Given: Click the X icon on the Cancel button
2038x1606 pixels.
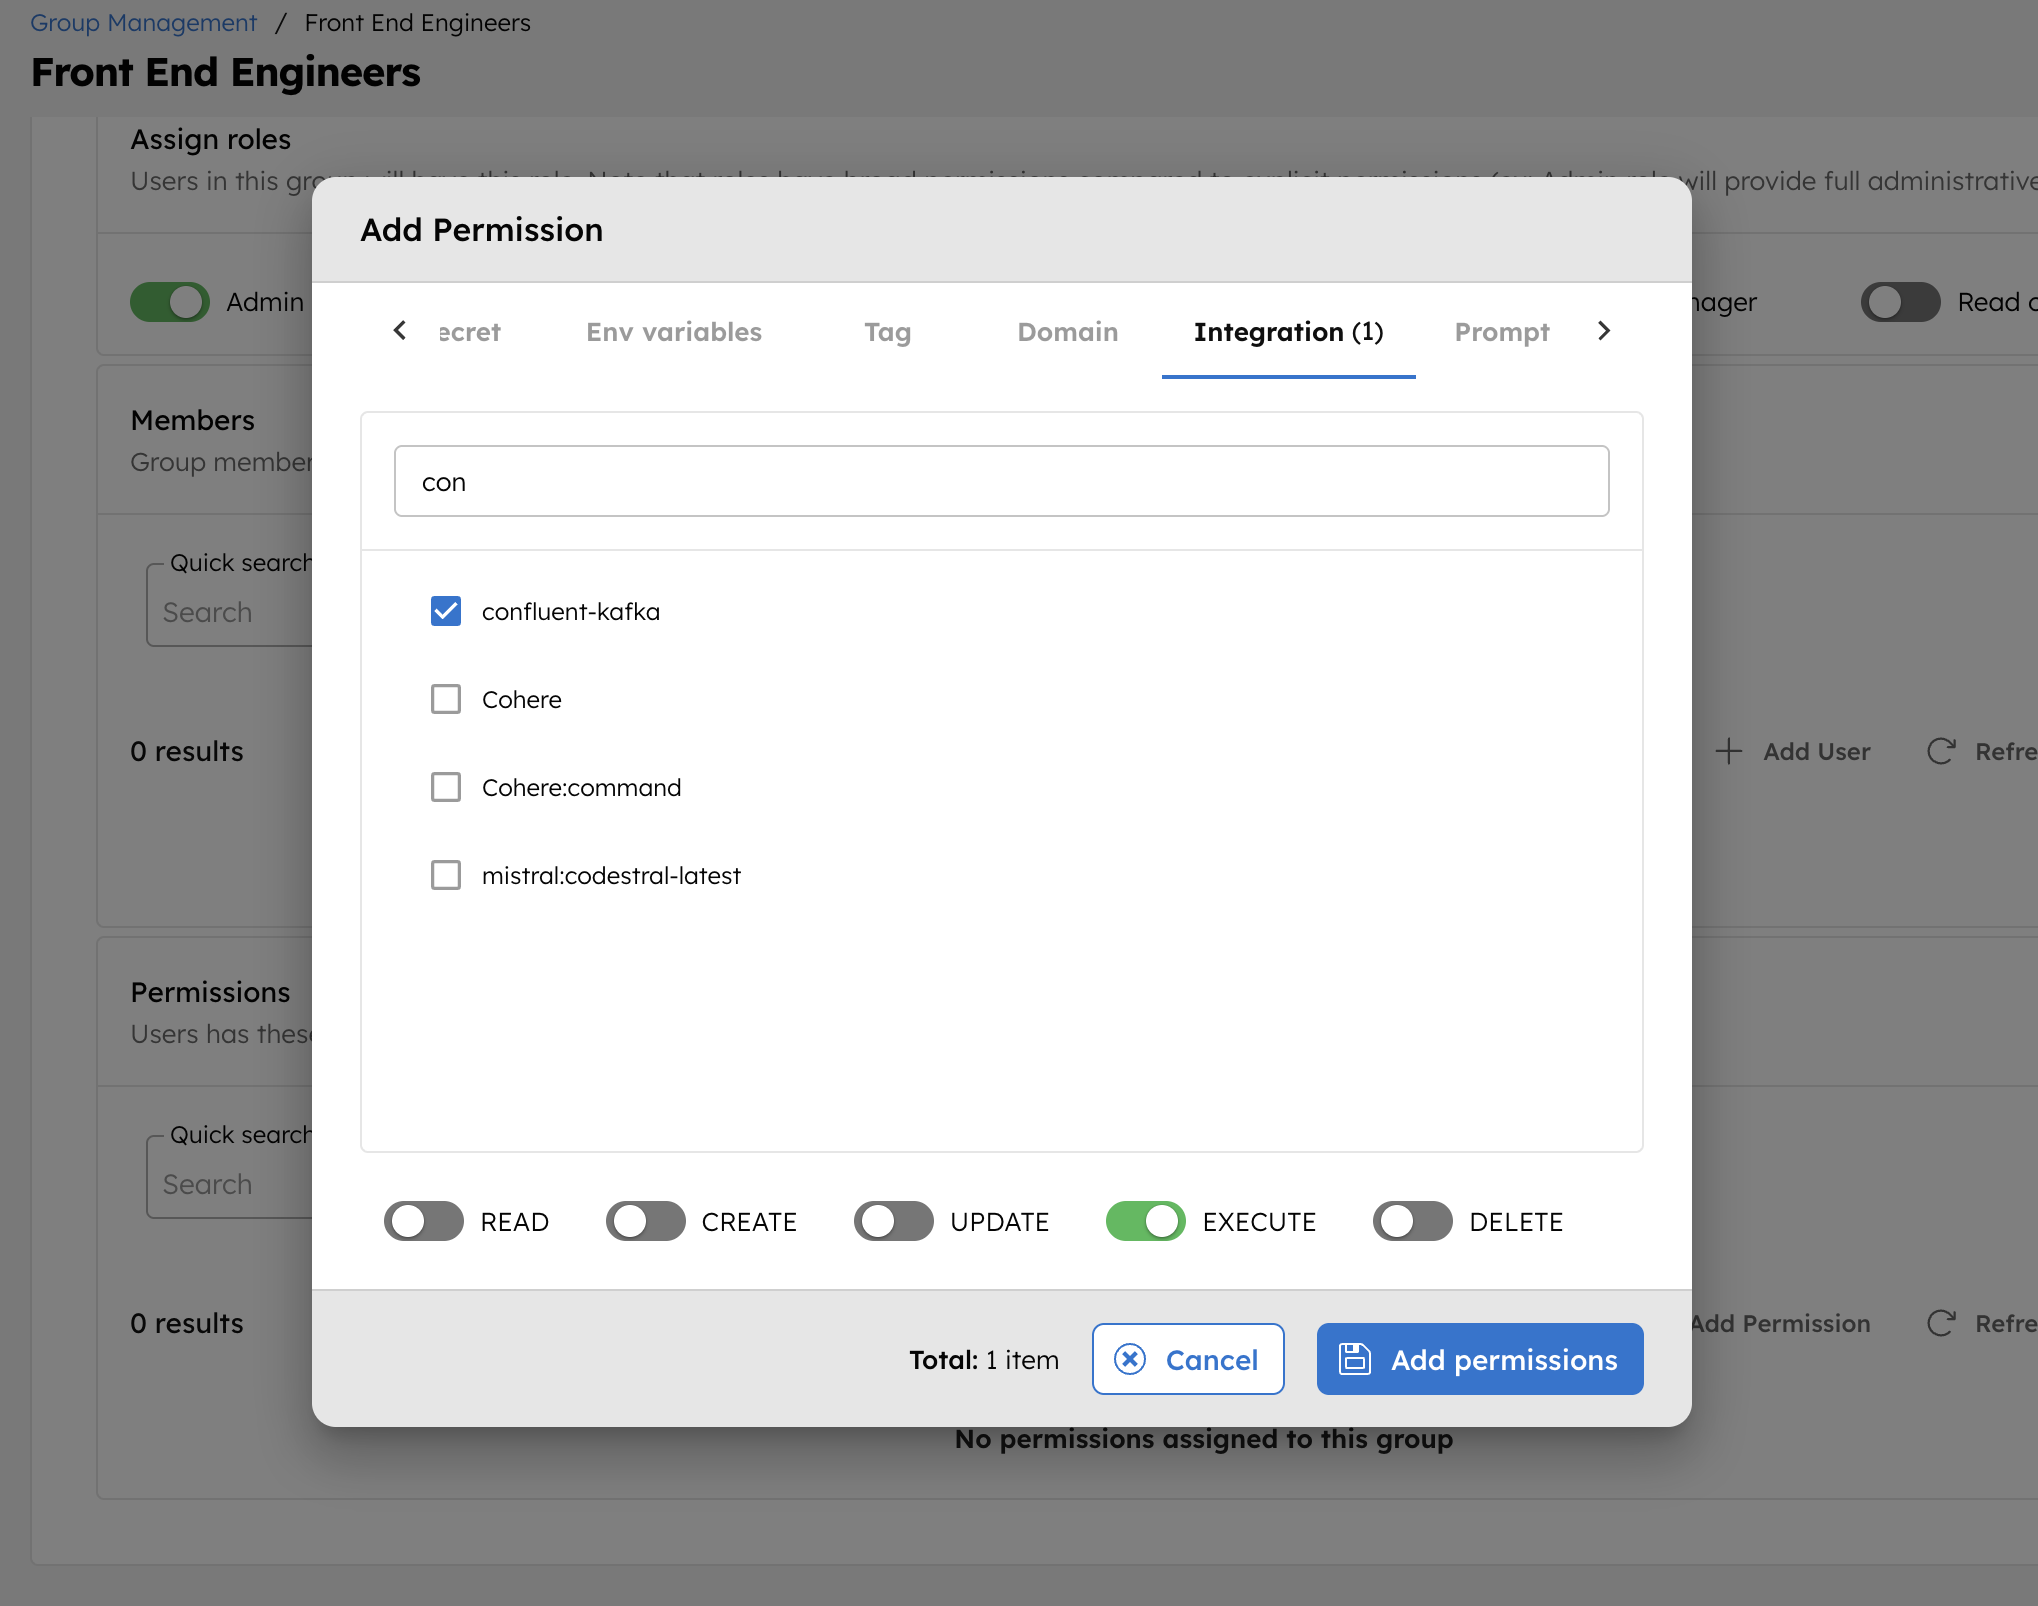Looking at the screenshot, I should point(1130,1359).
